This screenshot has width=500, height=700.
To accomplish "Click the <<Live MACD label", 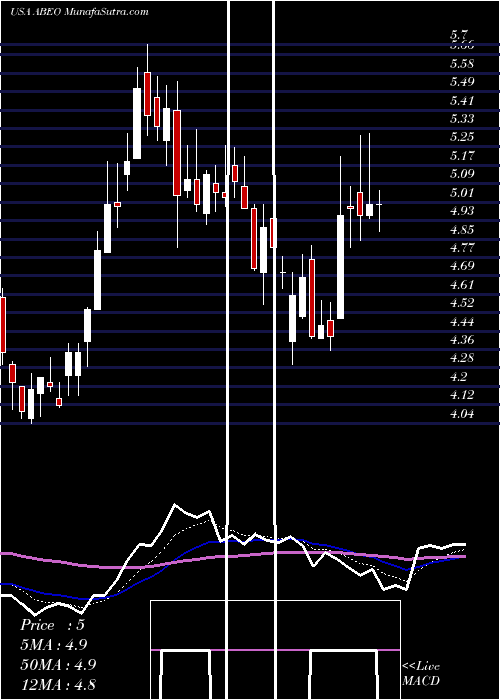I will tap(421, 673).
